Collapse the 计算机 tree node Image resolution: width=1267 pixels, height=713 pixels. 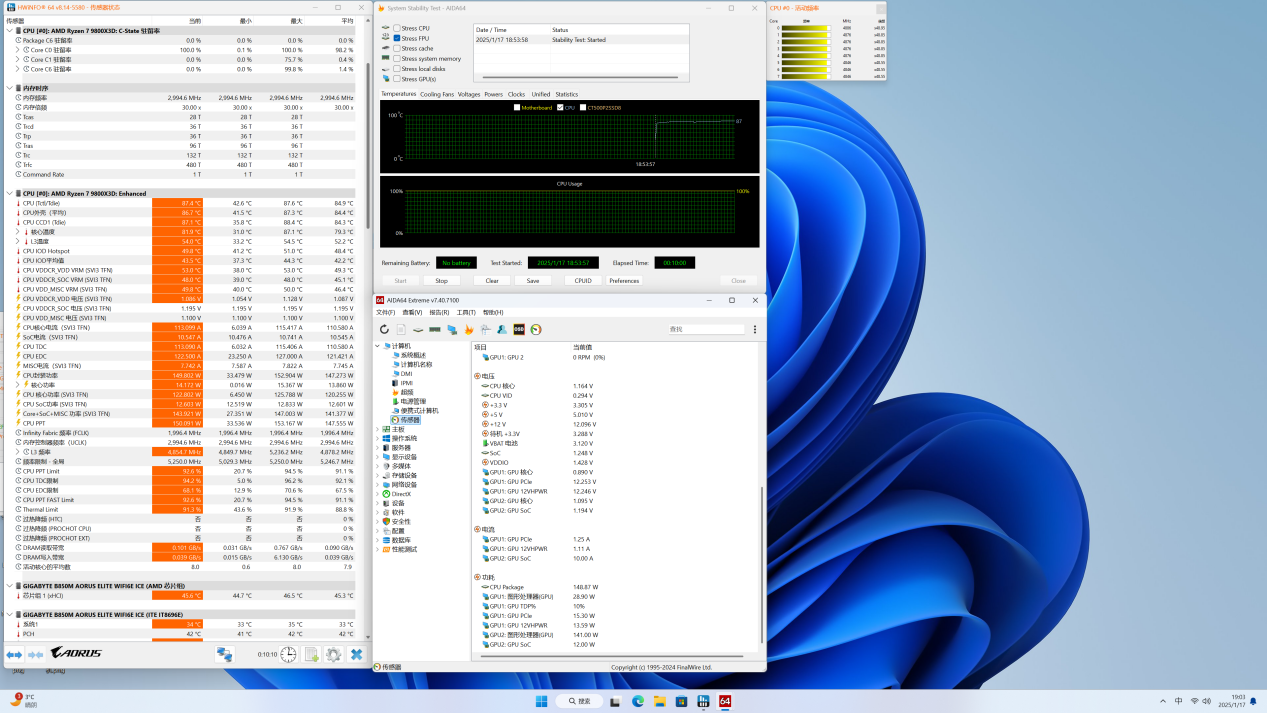pos(378,346)
